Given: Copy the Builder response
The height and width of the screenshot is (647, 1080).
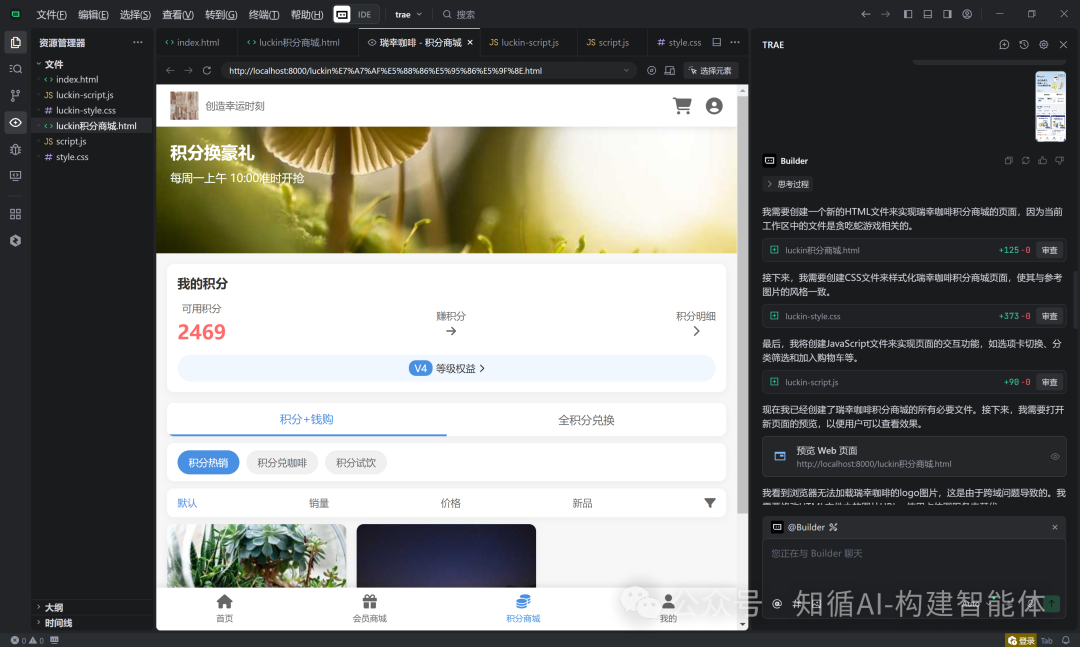Looking at the screenshot, I should point(1008,161).
